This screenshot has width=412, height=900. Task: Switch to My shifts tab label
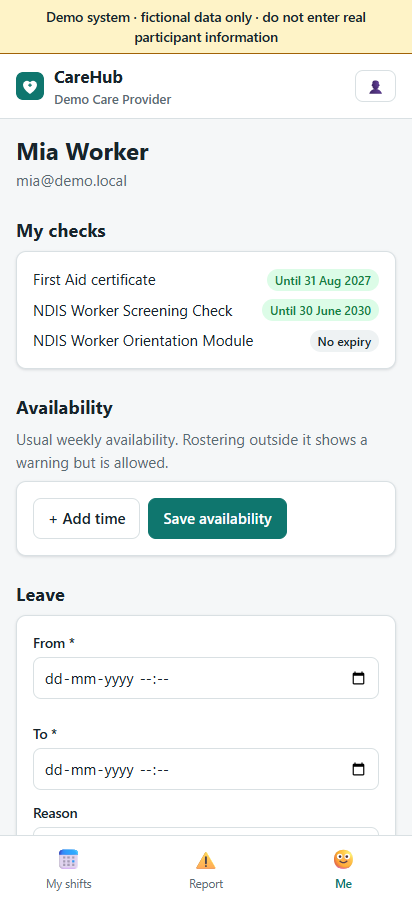[68, 884]
